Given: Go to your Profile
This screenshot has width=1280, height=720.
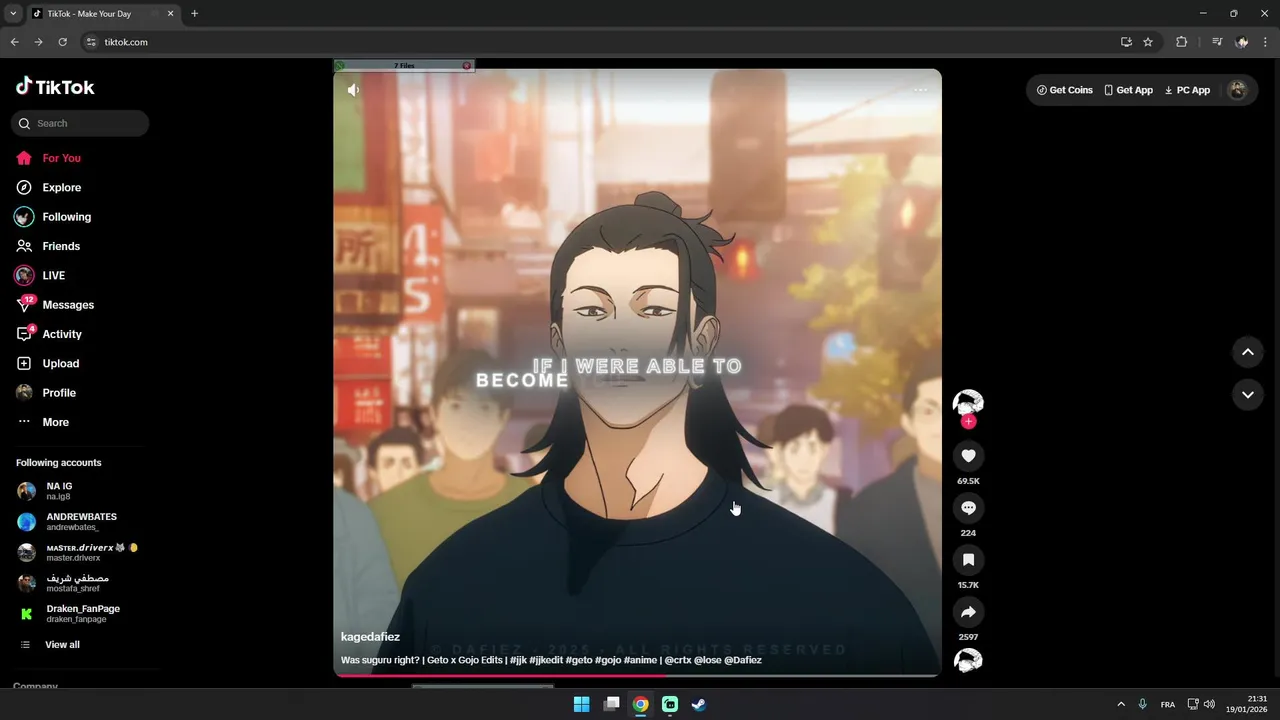Looking at the screenshot, I should 46,393.
